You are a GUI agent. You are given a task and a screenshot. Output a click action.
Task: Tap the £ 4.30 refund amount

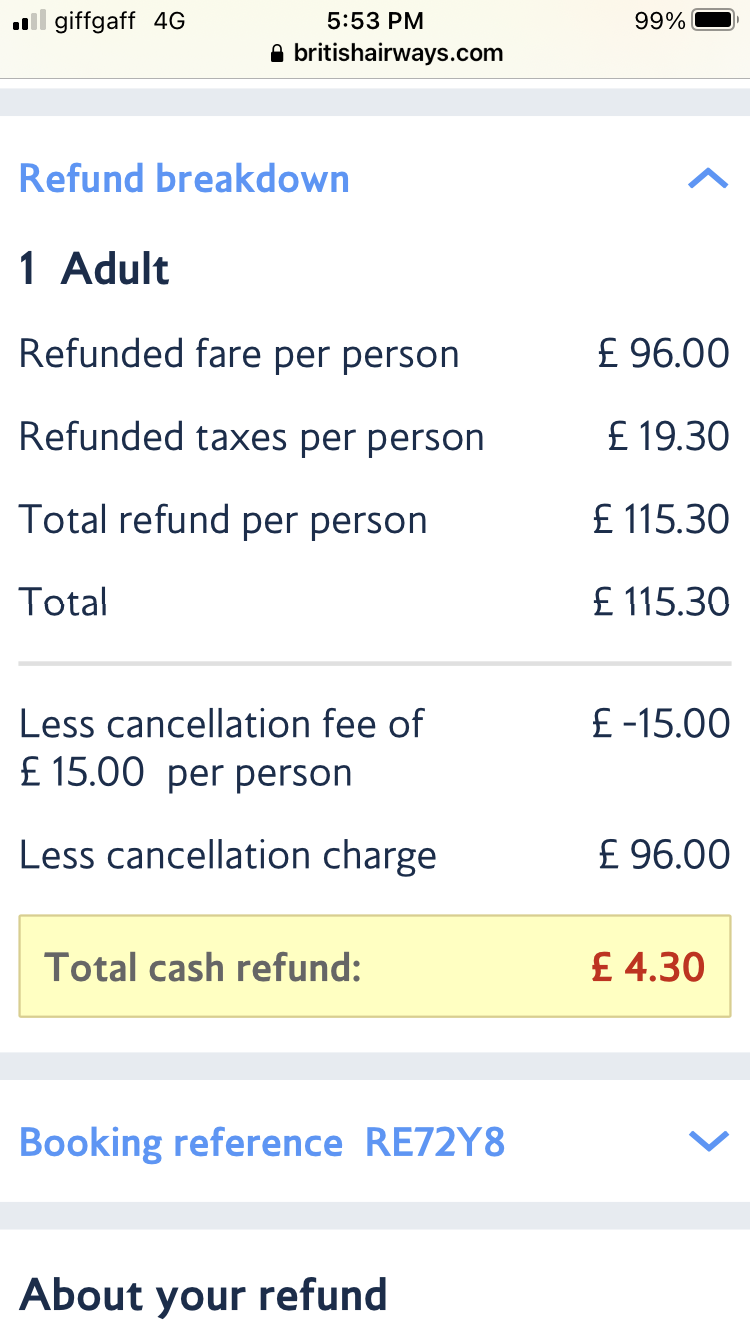pyautogui.click(x=648, y=967)
